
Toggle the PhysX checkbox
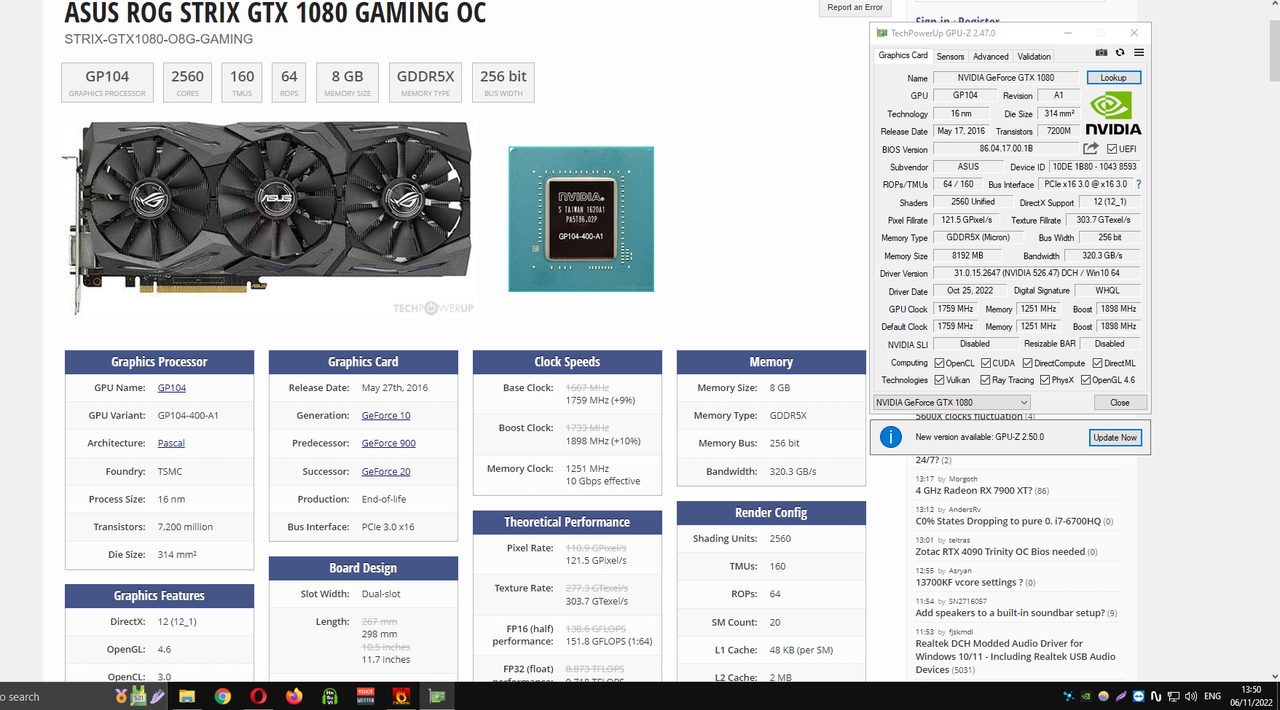(1045, 380)
